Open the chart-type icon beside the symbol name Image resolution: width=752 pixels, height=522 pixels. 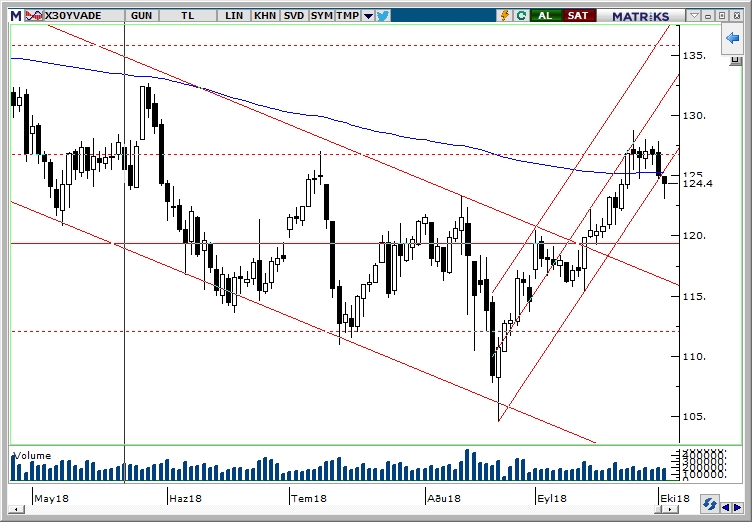pos(34,16)
